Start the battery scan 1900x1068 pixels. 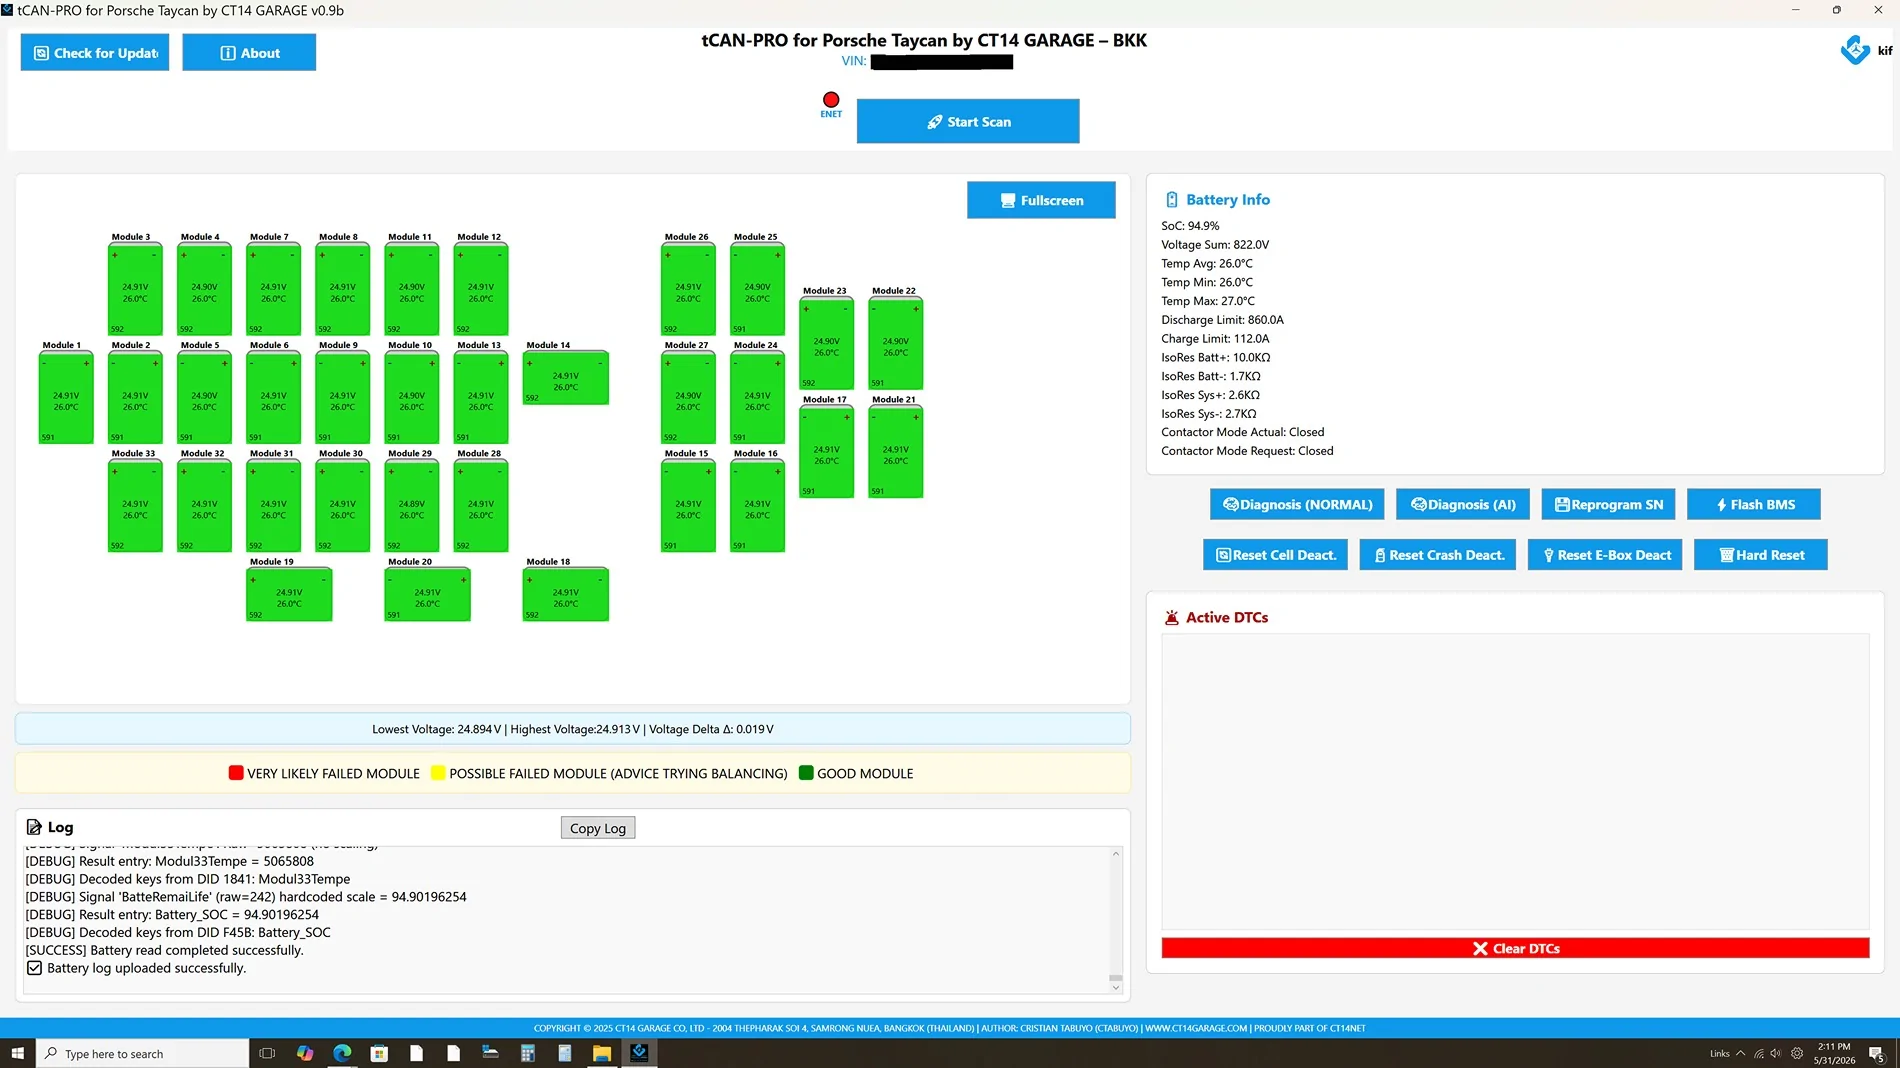(x=968, y=121)
